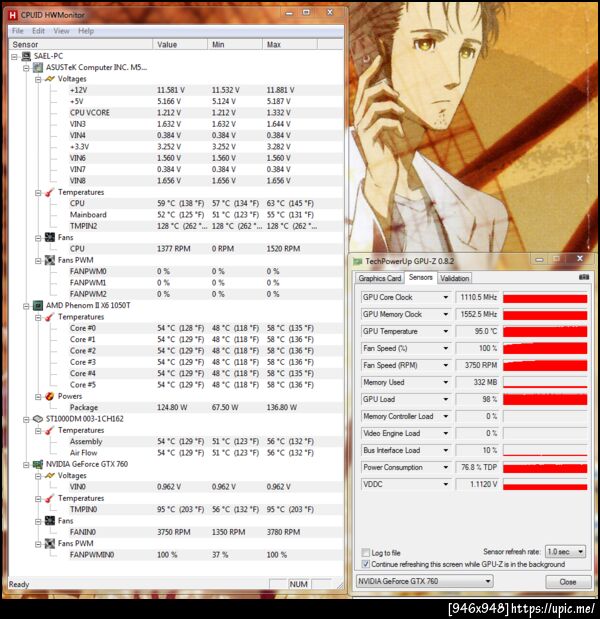Open the Edit menu in HWMonitor
This screenshot has height=619, width=600.
(x=38, y=31)
